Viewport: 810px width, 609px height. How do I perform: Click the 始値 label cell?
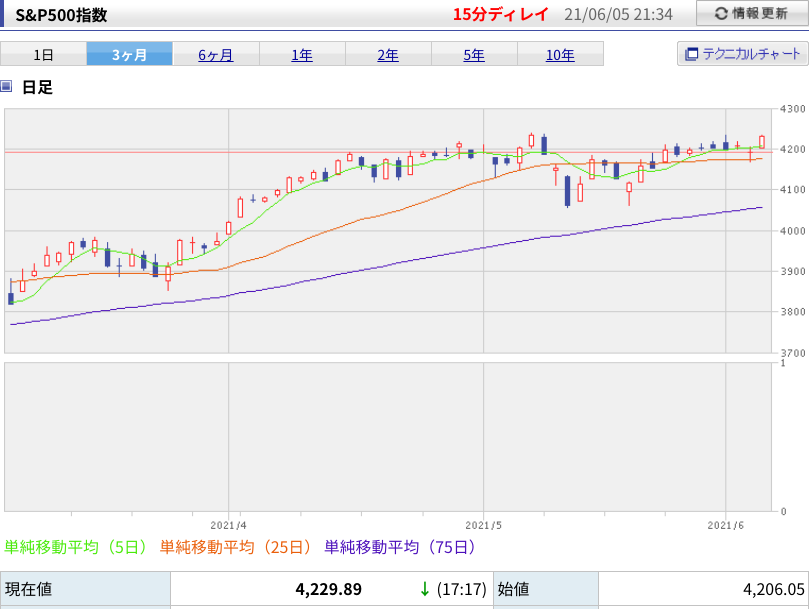pos(546,589)
